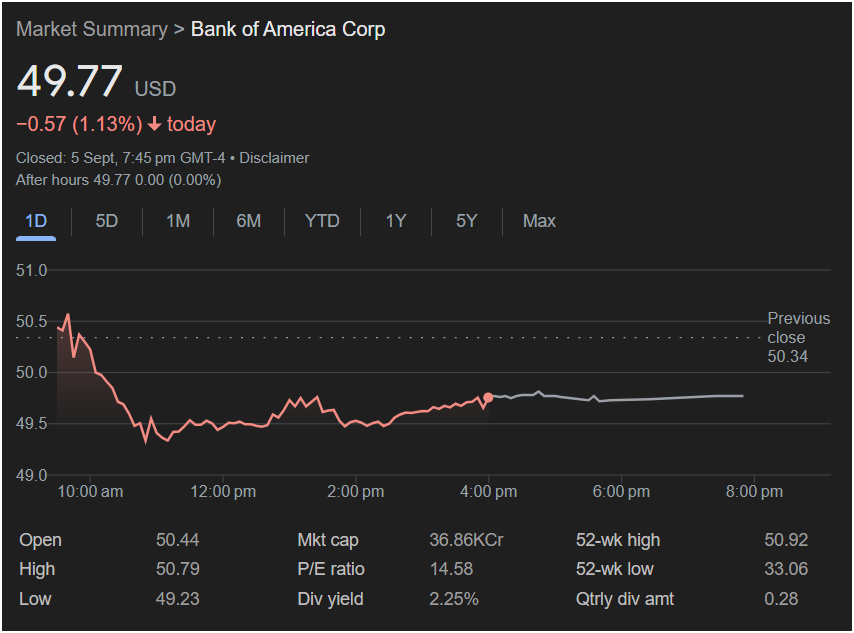Click the 50.5 price axis label
854x633 pixels.
pos(32,321)
